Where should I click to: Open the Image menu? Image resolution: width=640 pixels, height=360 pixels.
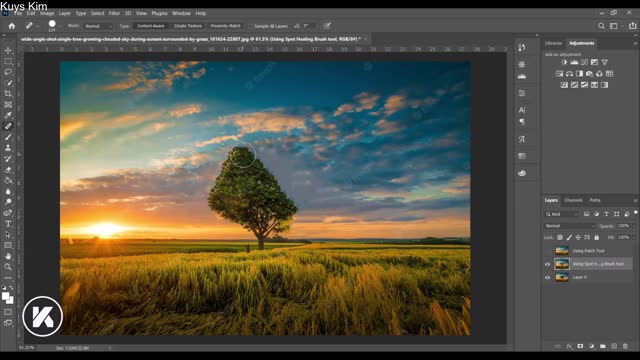tap(47, 13)
